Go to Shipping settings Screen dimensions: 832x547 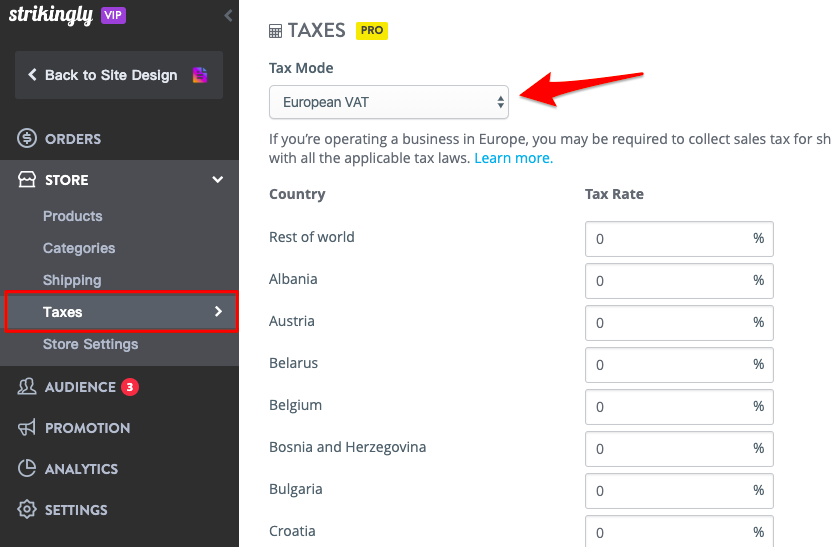[x=72, y=280]
